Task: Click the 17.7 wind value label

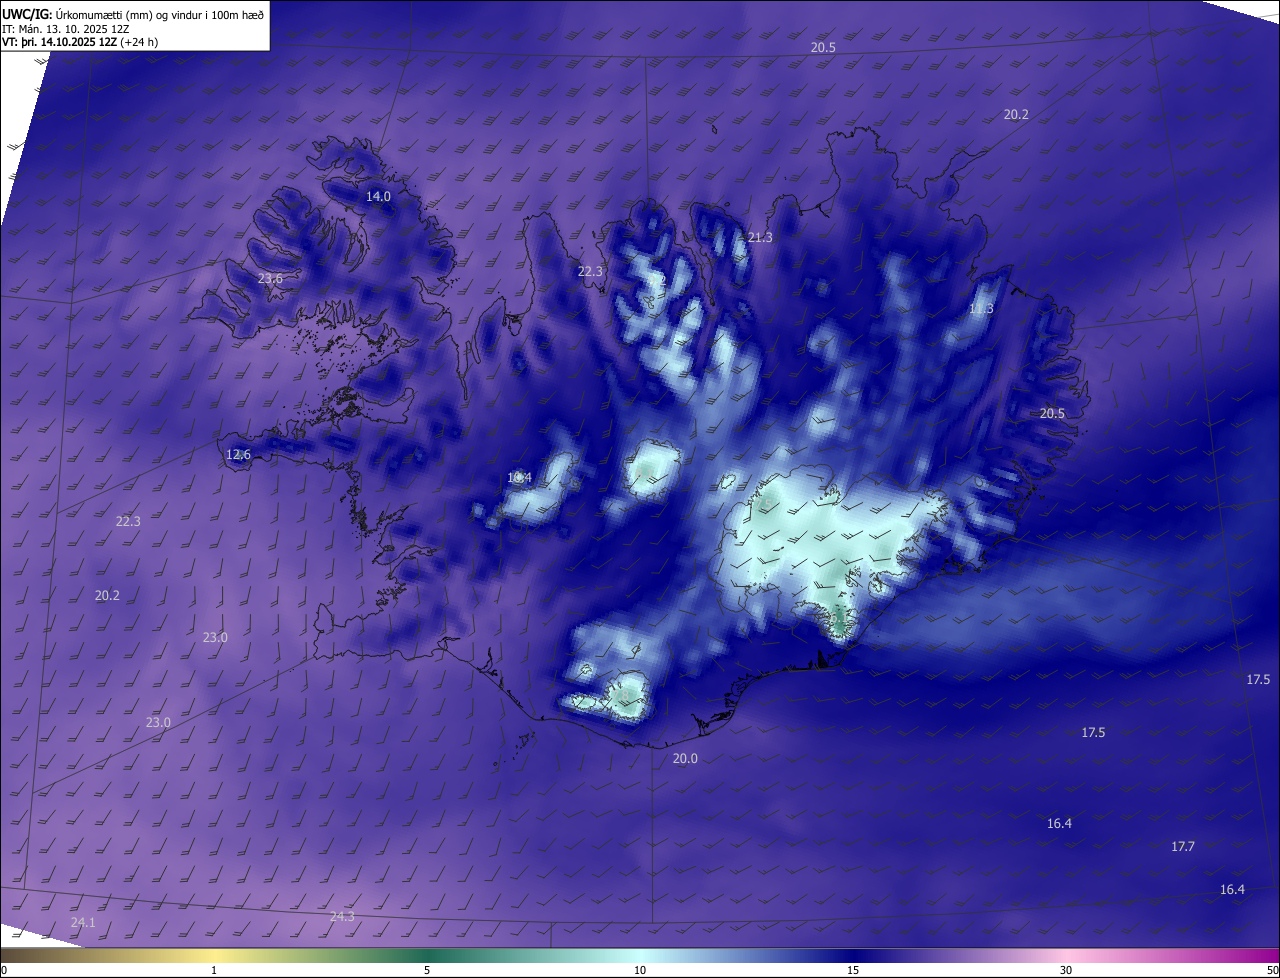Action: pos(1183,847)
